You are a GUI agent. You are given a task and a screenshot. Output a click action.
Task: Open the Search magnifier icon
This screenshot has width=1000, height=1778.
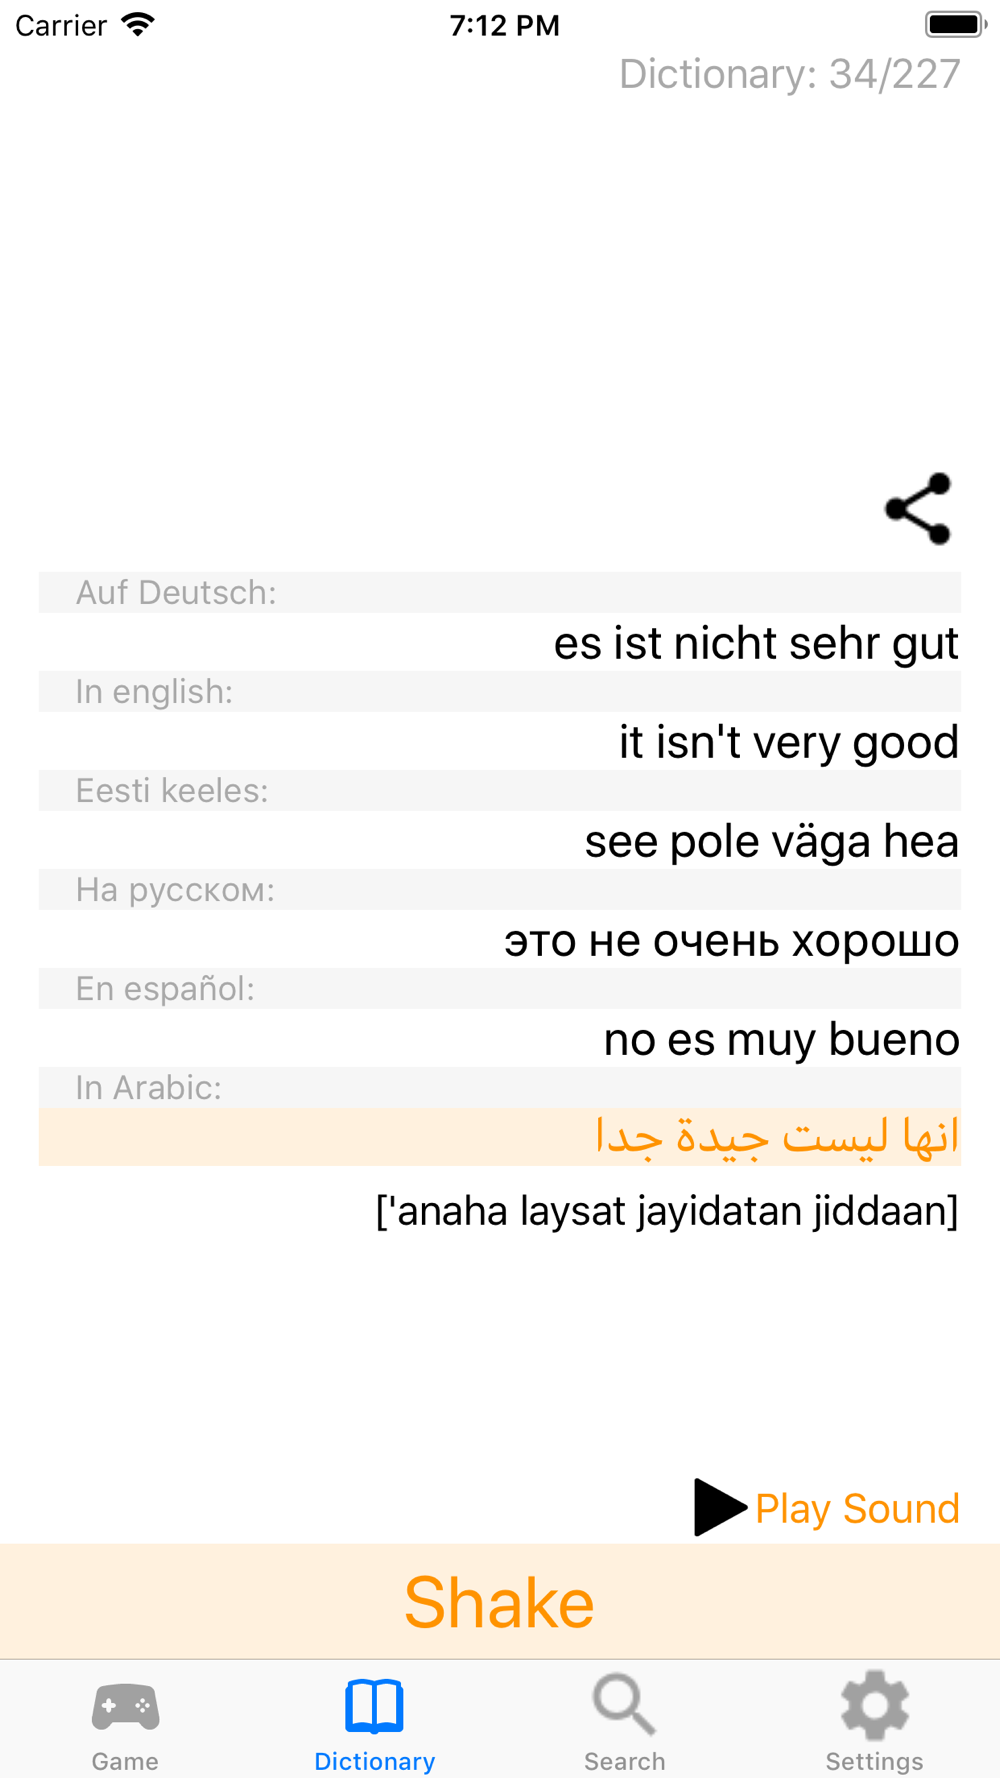pos(624,1705)
